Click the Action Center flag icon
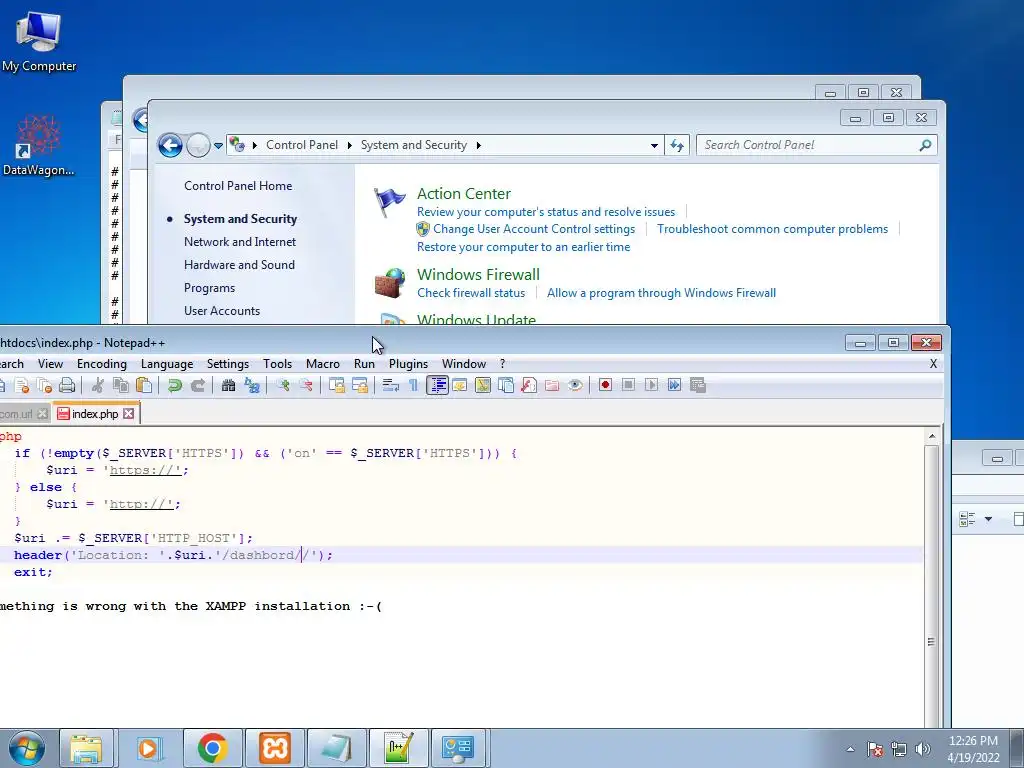The image size is (1024, 768). click(x=390, y=202)
